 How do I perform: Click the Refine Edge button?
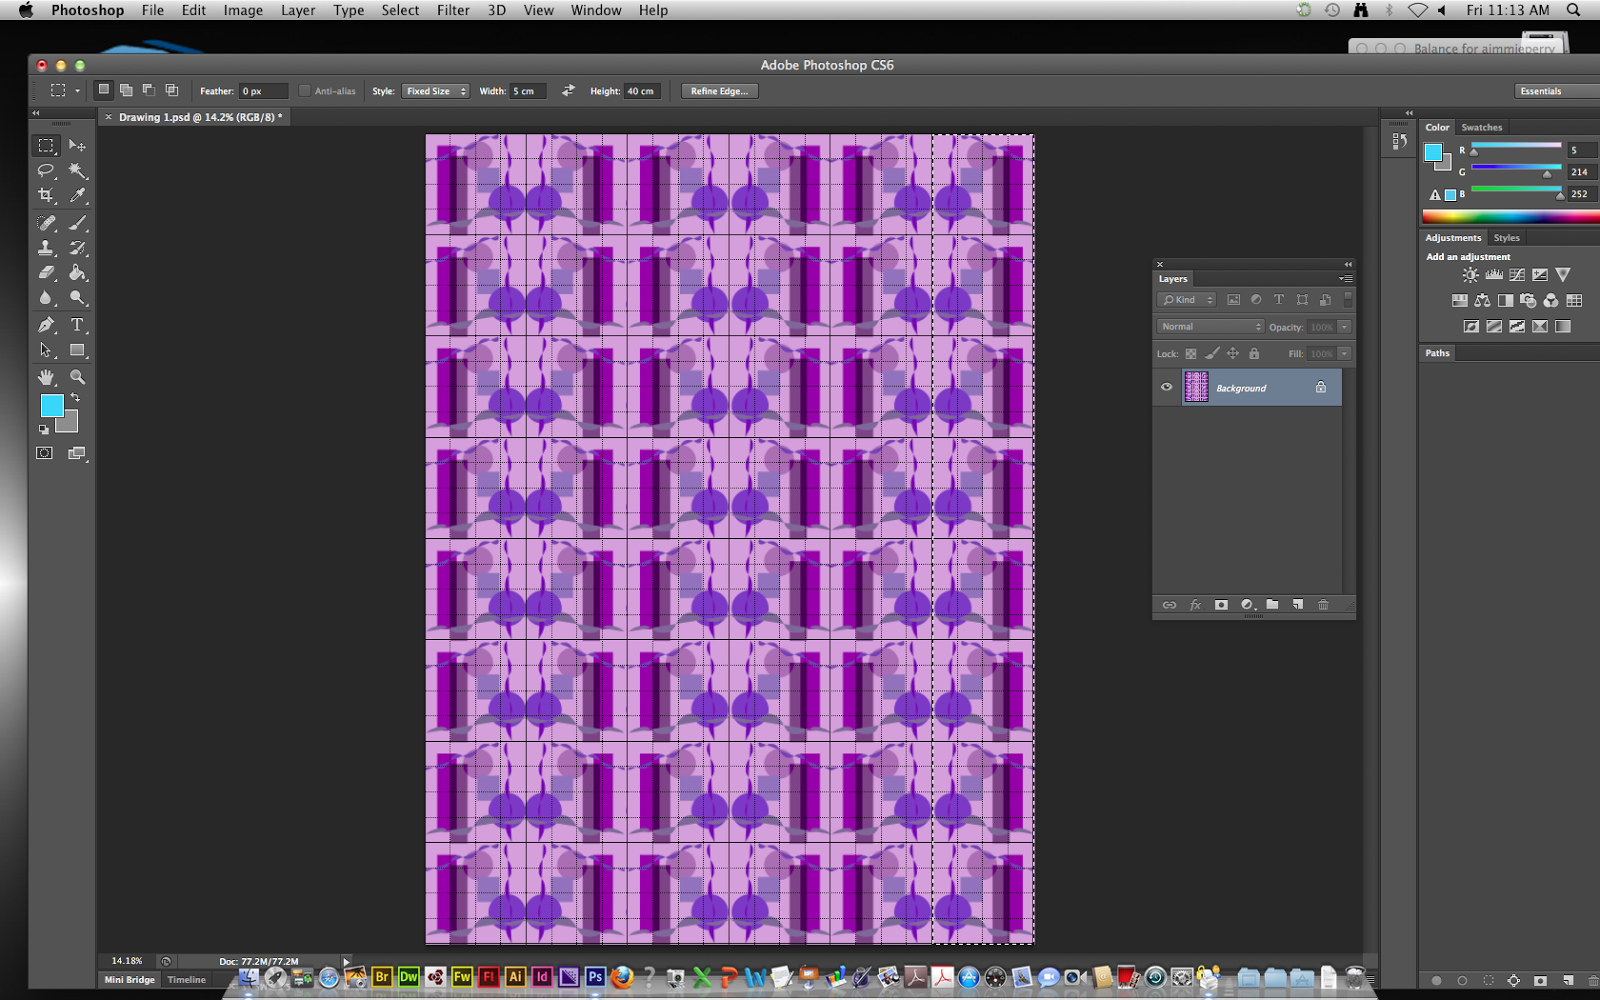click(x=719, y=91)
